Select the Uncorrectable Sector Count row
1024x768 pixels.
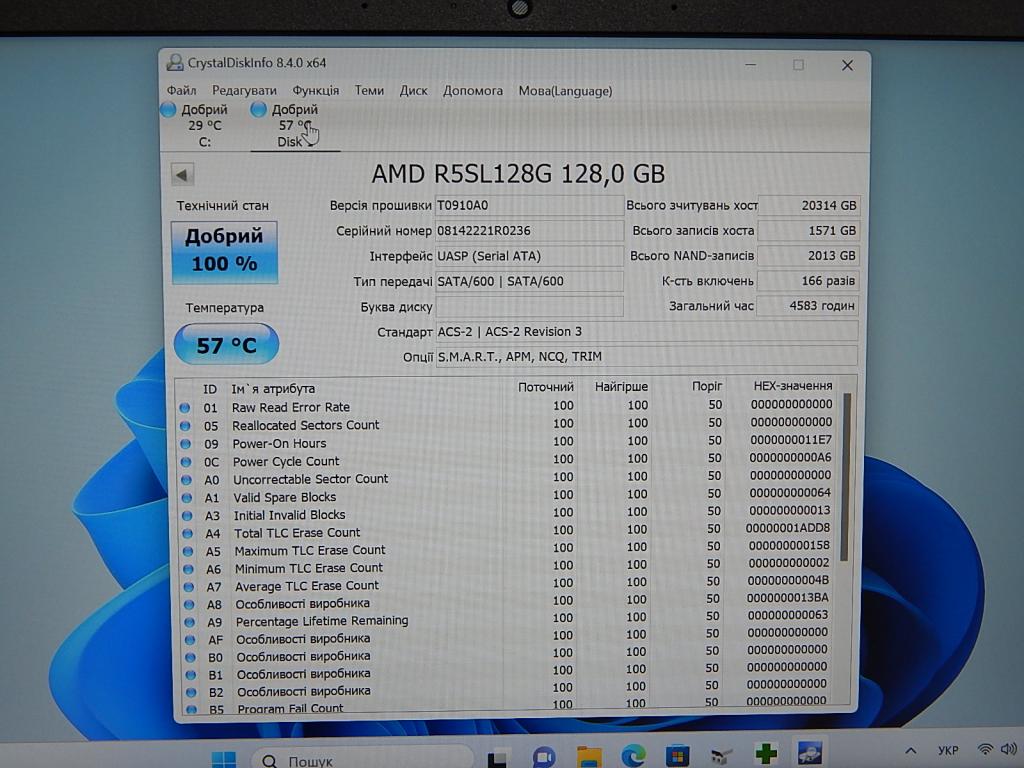click(508, 478)
